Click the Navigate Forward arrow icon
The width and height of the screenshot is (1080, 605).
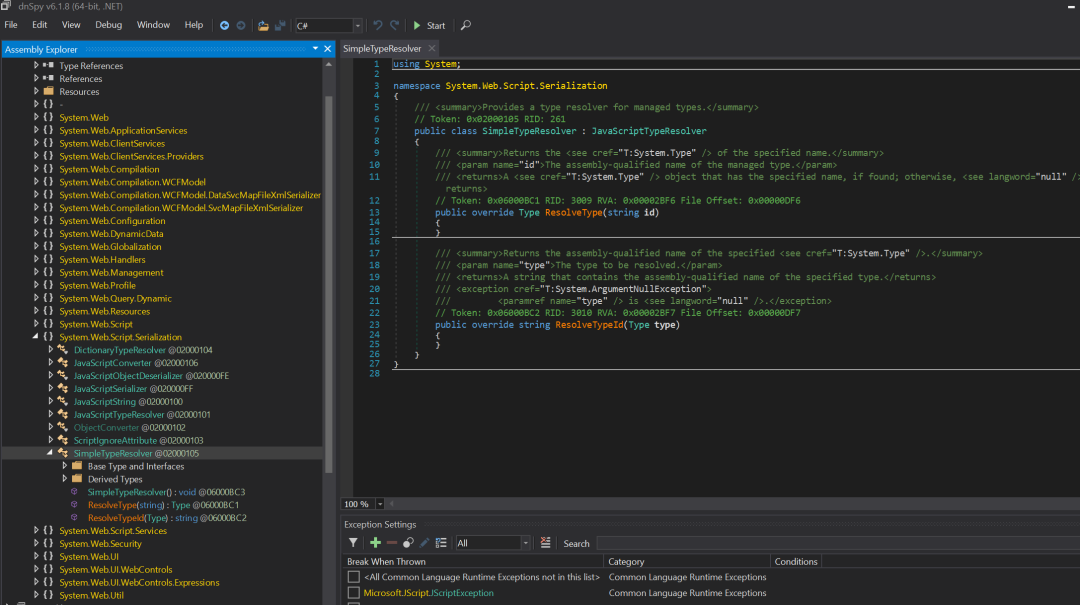(x=241, y=25)
